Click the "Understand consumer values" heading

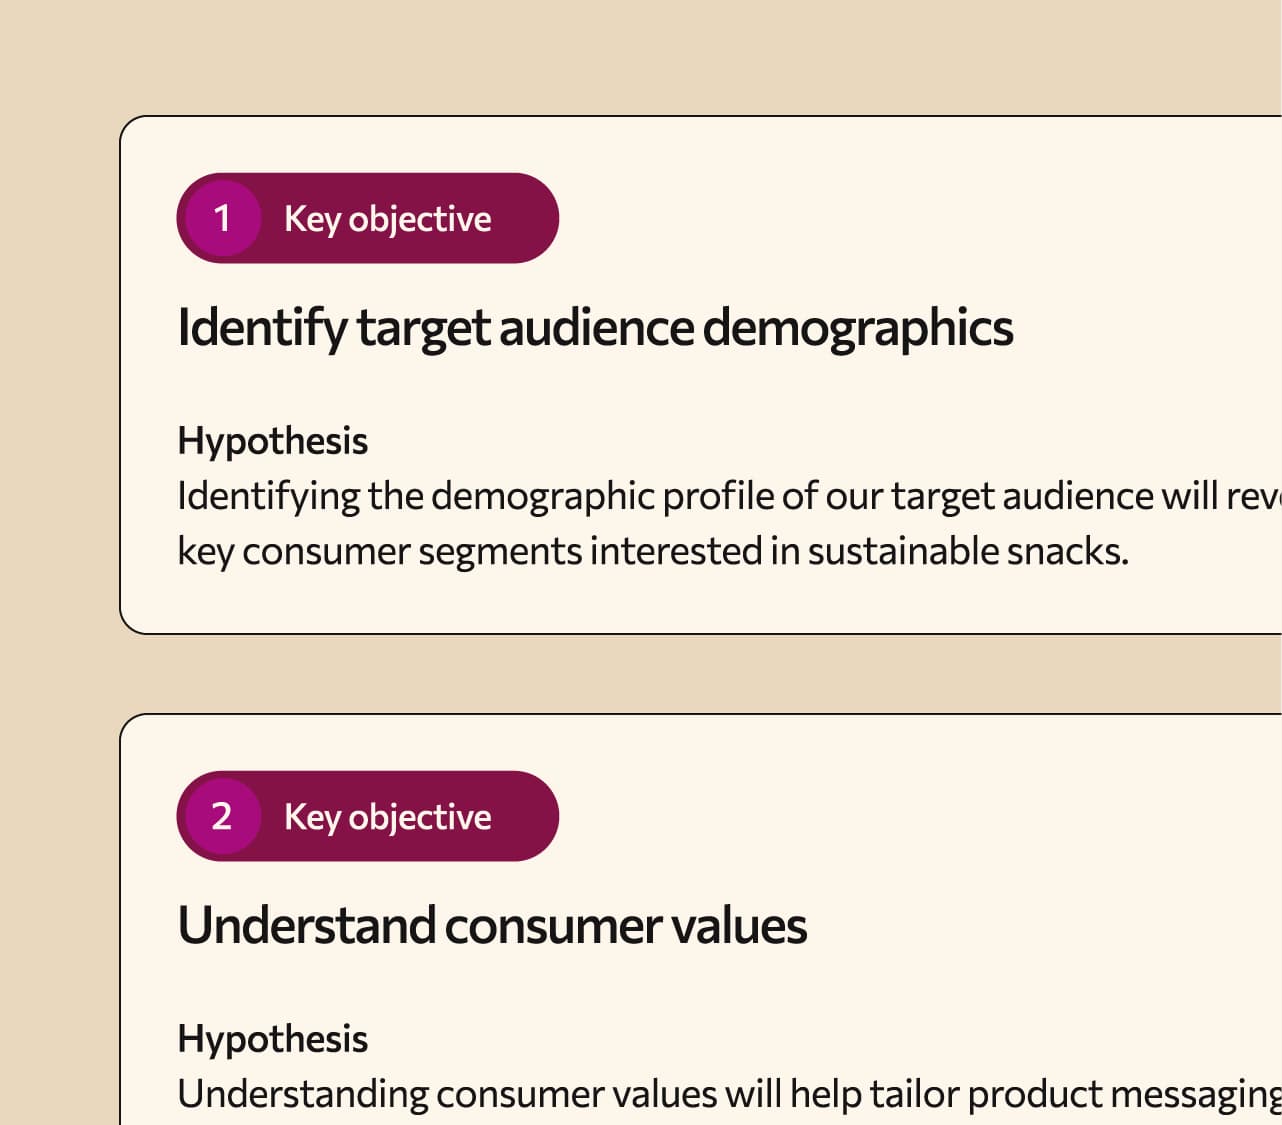(492, 926)
